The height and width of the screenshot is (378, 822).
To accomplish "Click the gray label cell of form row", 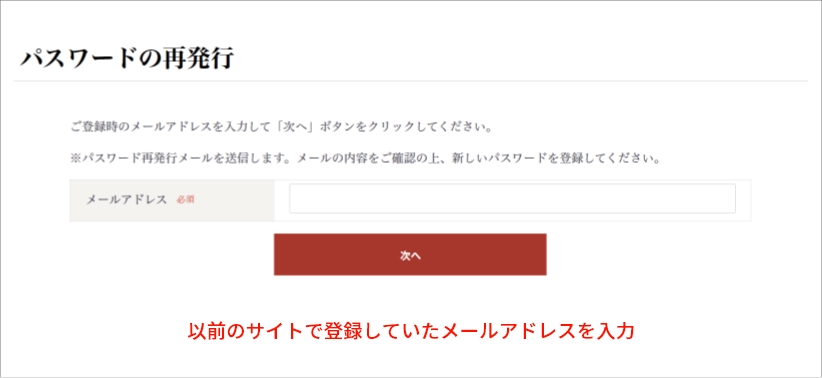I will pos(172,200).
